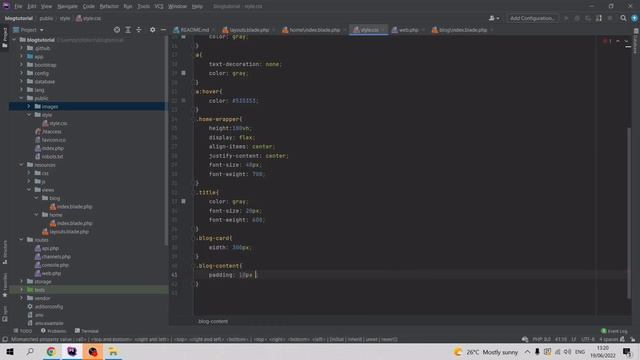
Task: Open the VCS menu
Action: tap(159, 7)
